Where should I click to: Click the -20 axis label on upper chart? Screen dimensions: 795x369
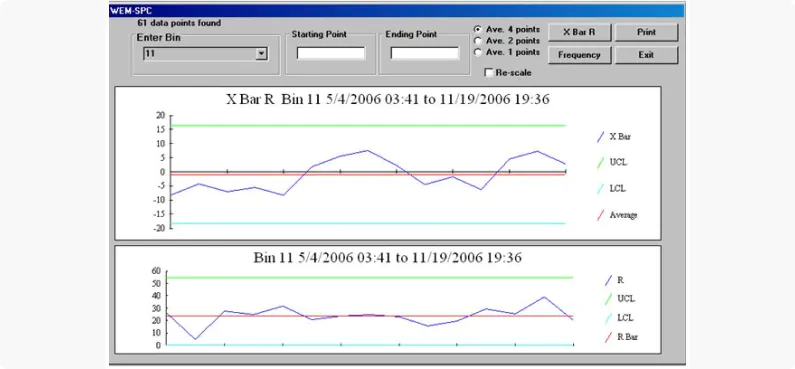pos(159,229)
